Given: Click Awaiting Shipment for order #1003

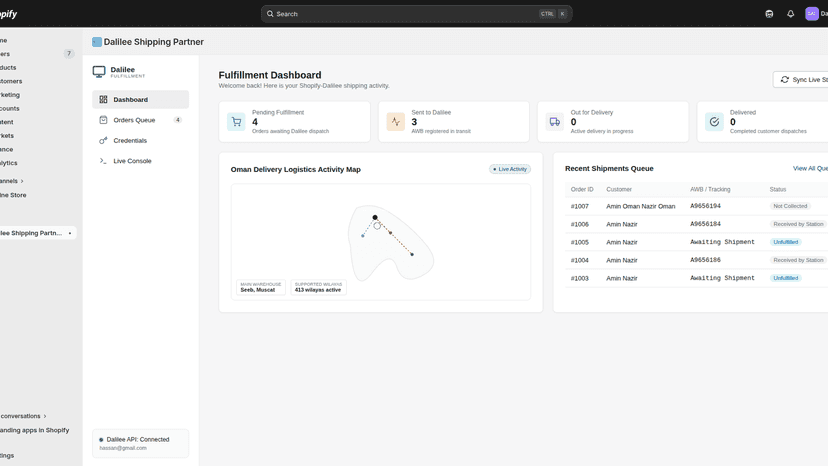Looking at the screenshot, I should pyautogui.click(x=722, y=278).
